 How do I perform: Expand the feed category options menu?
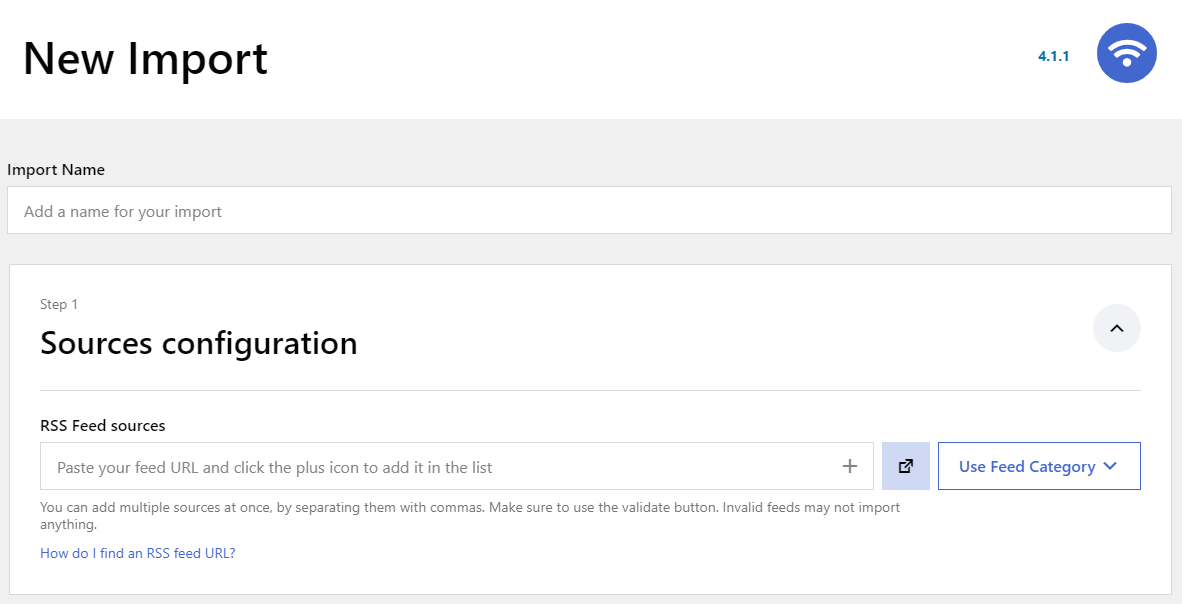tap(1039, 466)
